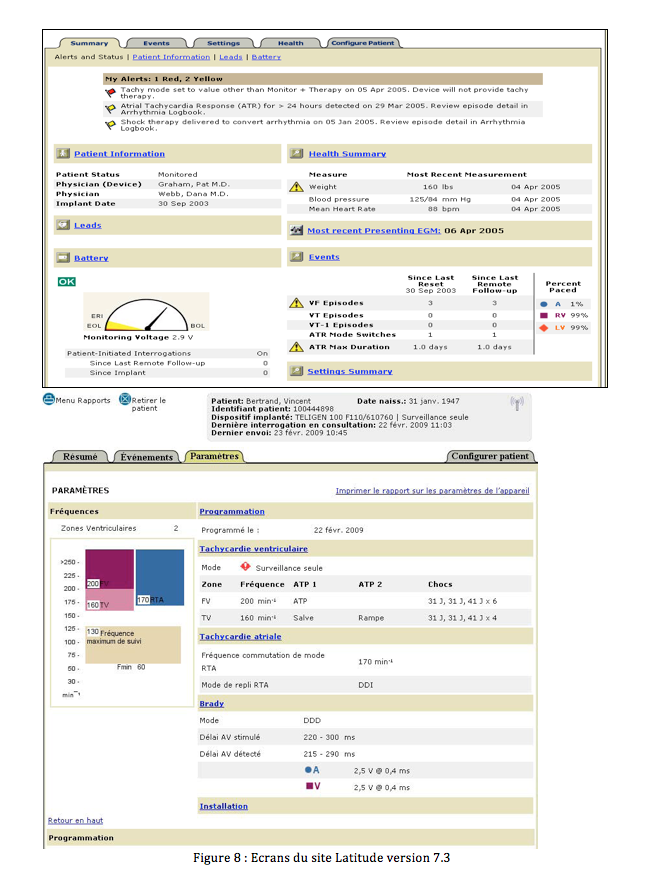The width and height of the screenshot is (660, 880).
Task: Click the 170 RTA blue block in chart
Action: tap(160, 578)
